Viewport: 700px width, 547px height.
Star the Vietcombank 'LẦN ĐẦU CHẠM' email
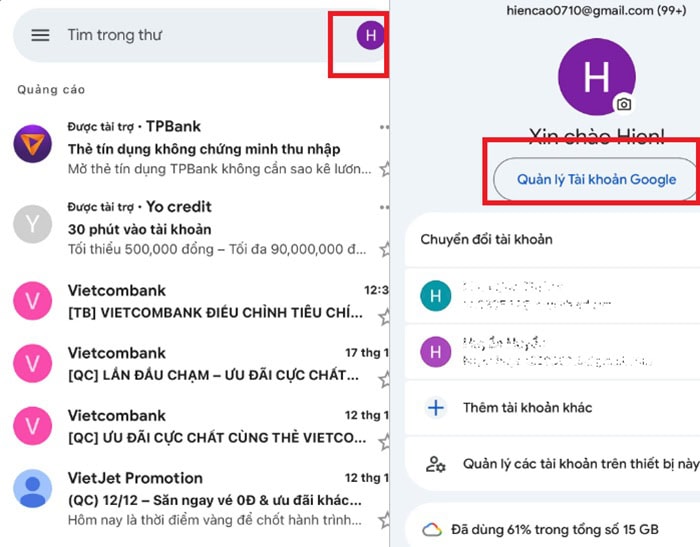[384, 380]
